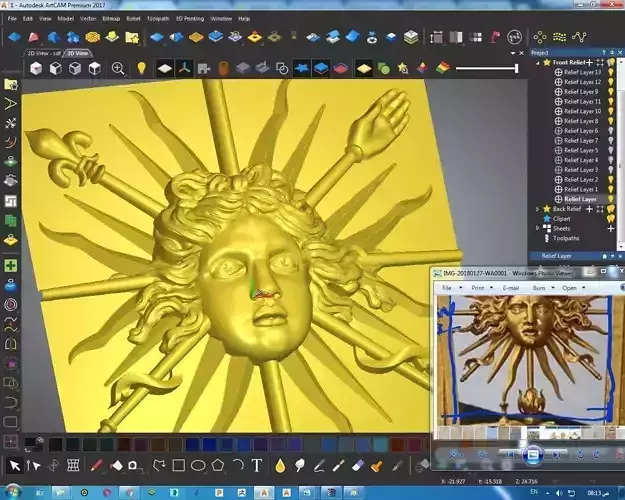
Task: Click the orange cylinder material icon
Action: pos(224,69)
